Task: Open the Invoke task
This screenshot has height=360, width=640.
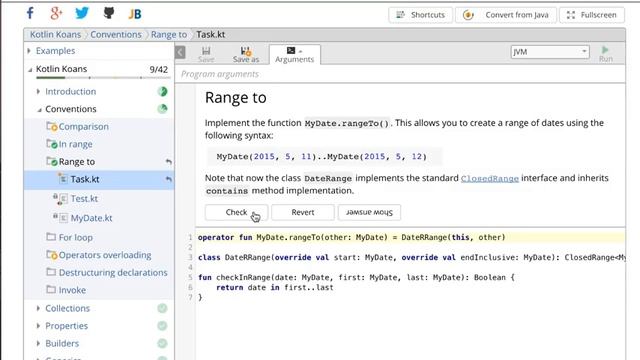Action: [72, 290]
